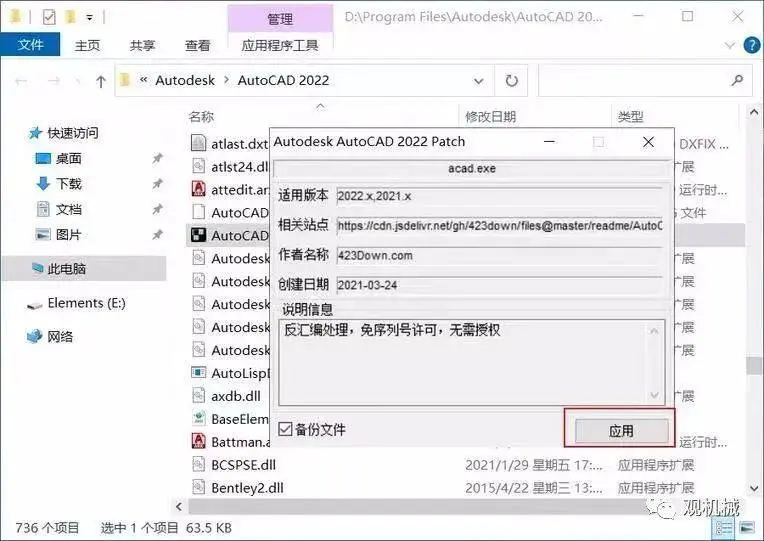This screenshot has width=764, height=541.
Task: Select the AutoLisp file icon
Action: [198, 373]
